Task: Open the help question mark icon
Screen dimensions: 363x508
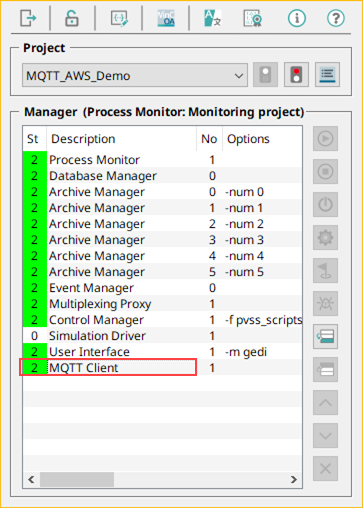Action: (336, 18)
